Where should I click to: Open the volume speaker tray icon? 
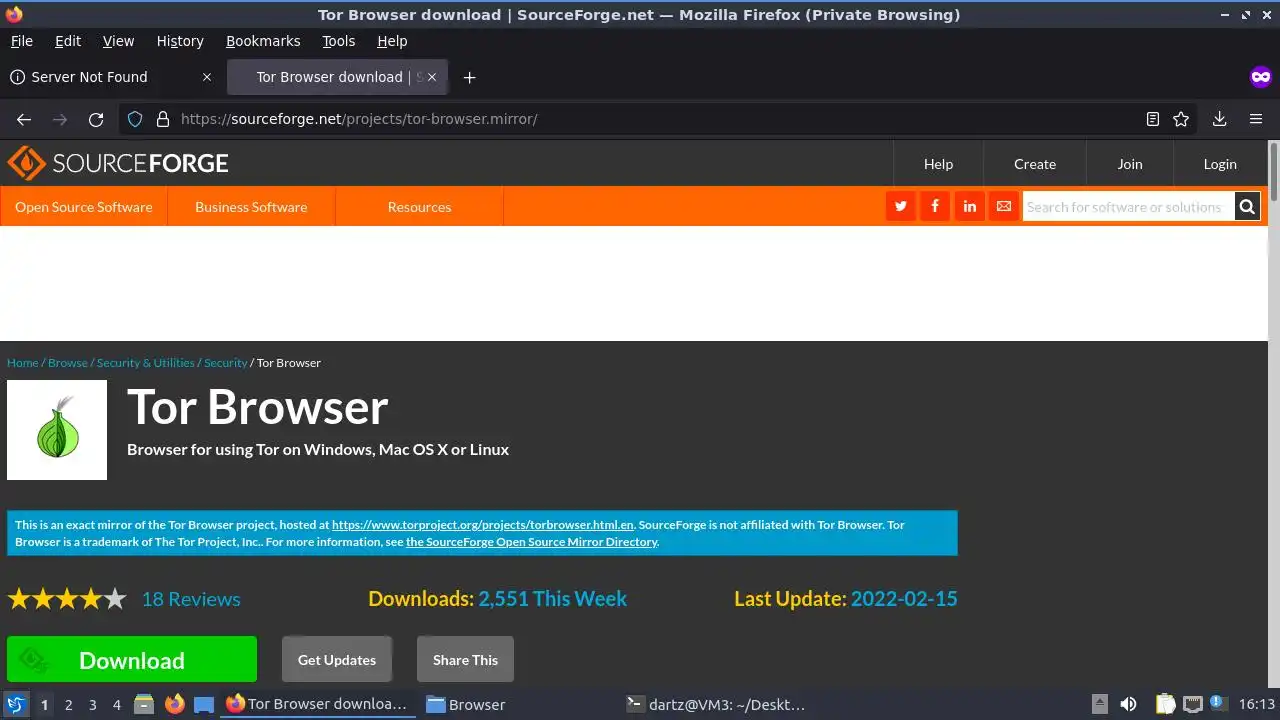coord(1128,704)
